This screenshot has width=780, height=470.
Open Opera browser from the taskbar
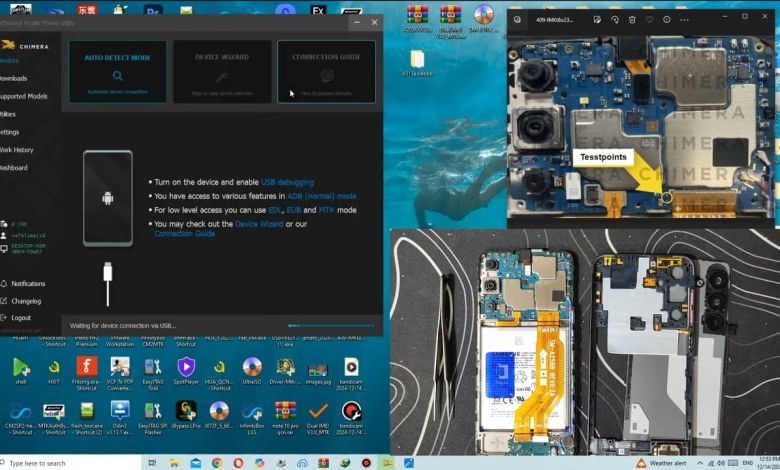click(x=238, y=463)
